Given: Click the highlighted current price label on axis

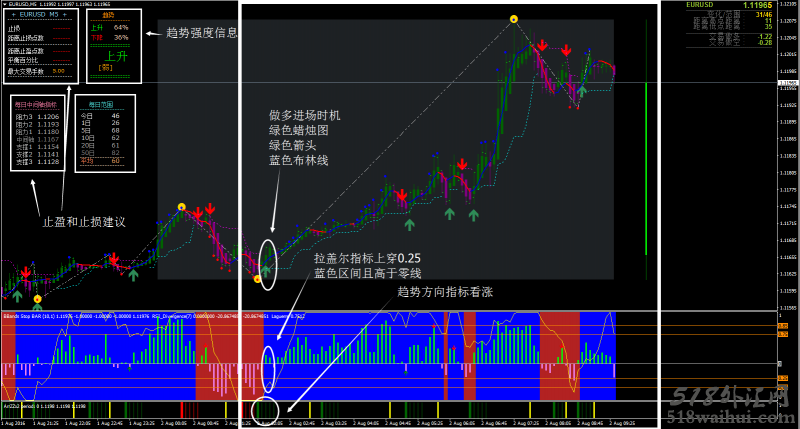Looking at the screenshot, I should (787, 83).
